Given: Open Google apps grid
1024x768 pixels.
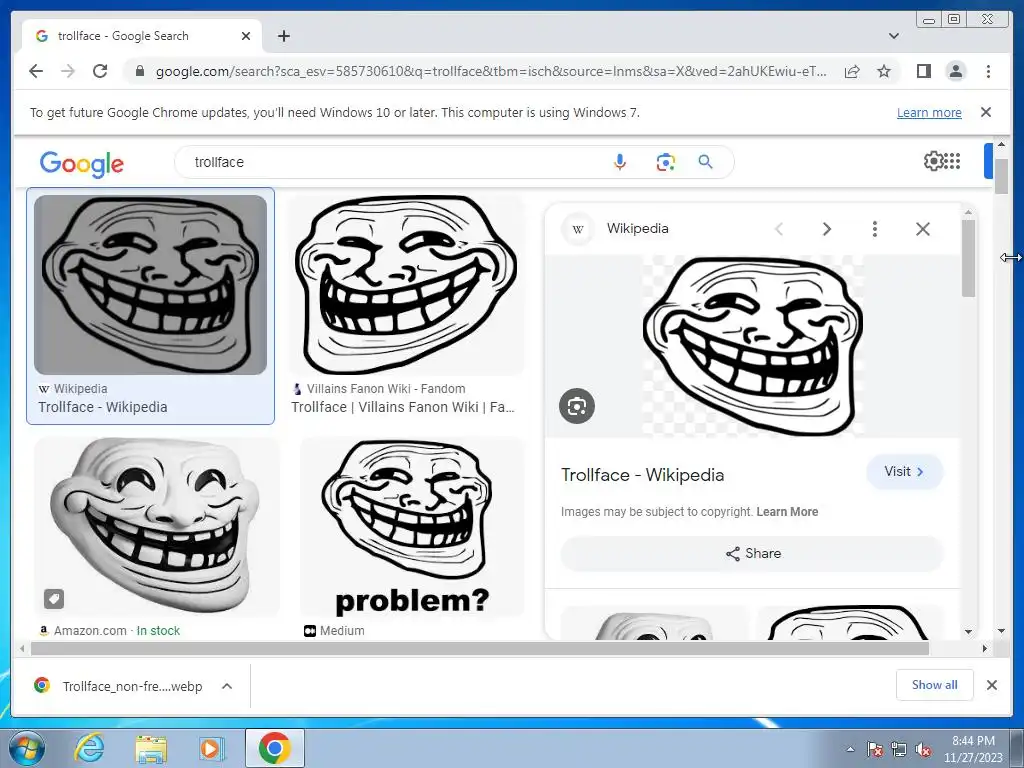Looking at the screenshot, I should (952, 161).
